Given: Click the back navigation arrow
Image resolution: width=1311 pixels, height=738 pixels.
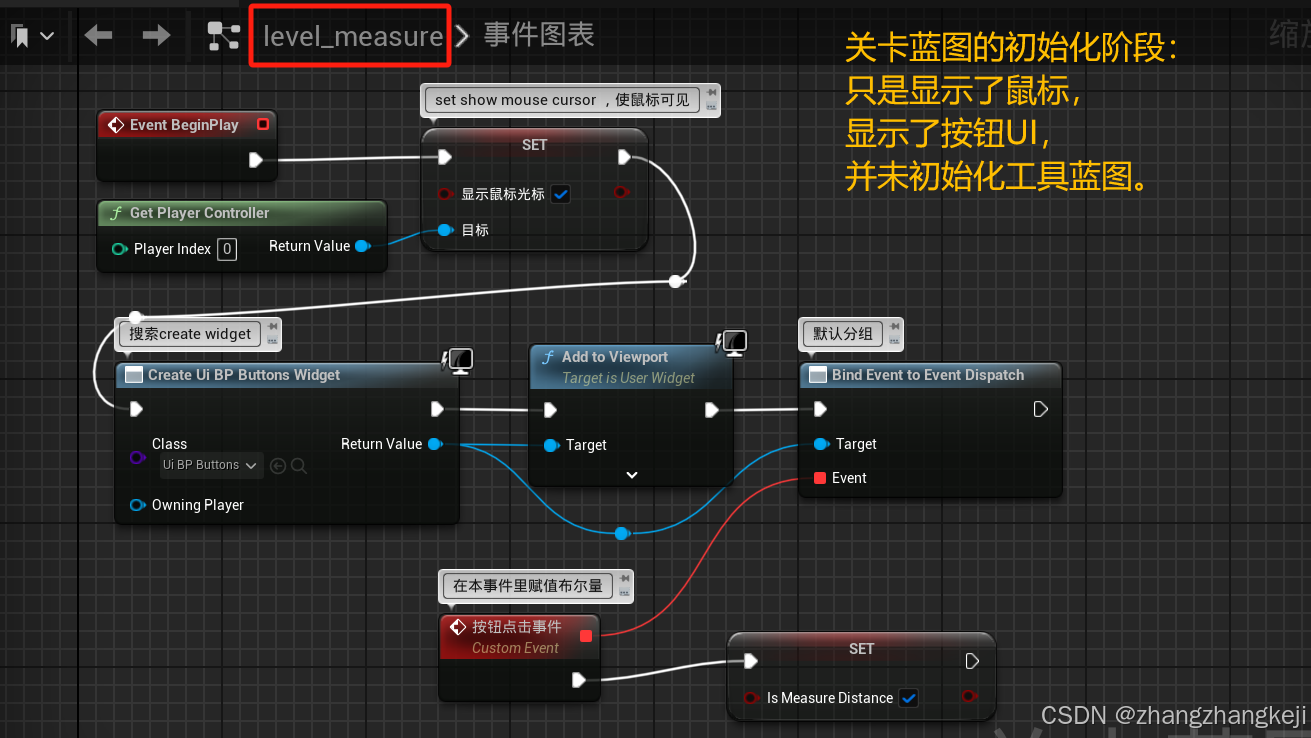Looking at the screenshot, I should point(96,34).
